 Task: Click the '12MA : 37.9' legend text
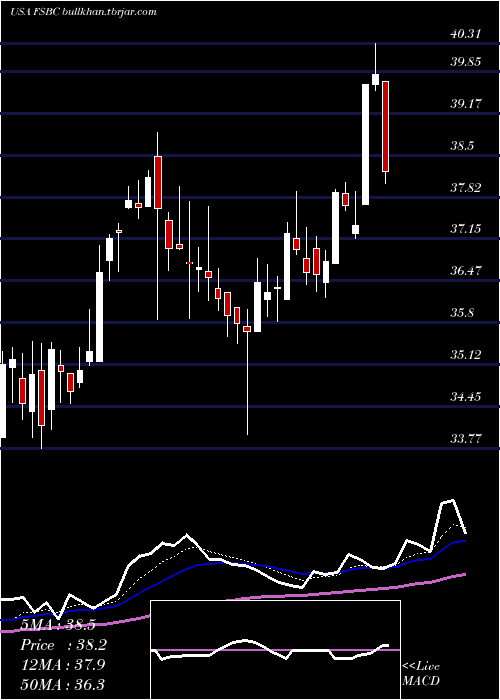pyautogui.click(x=62, y=664)
